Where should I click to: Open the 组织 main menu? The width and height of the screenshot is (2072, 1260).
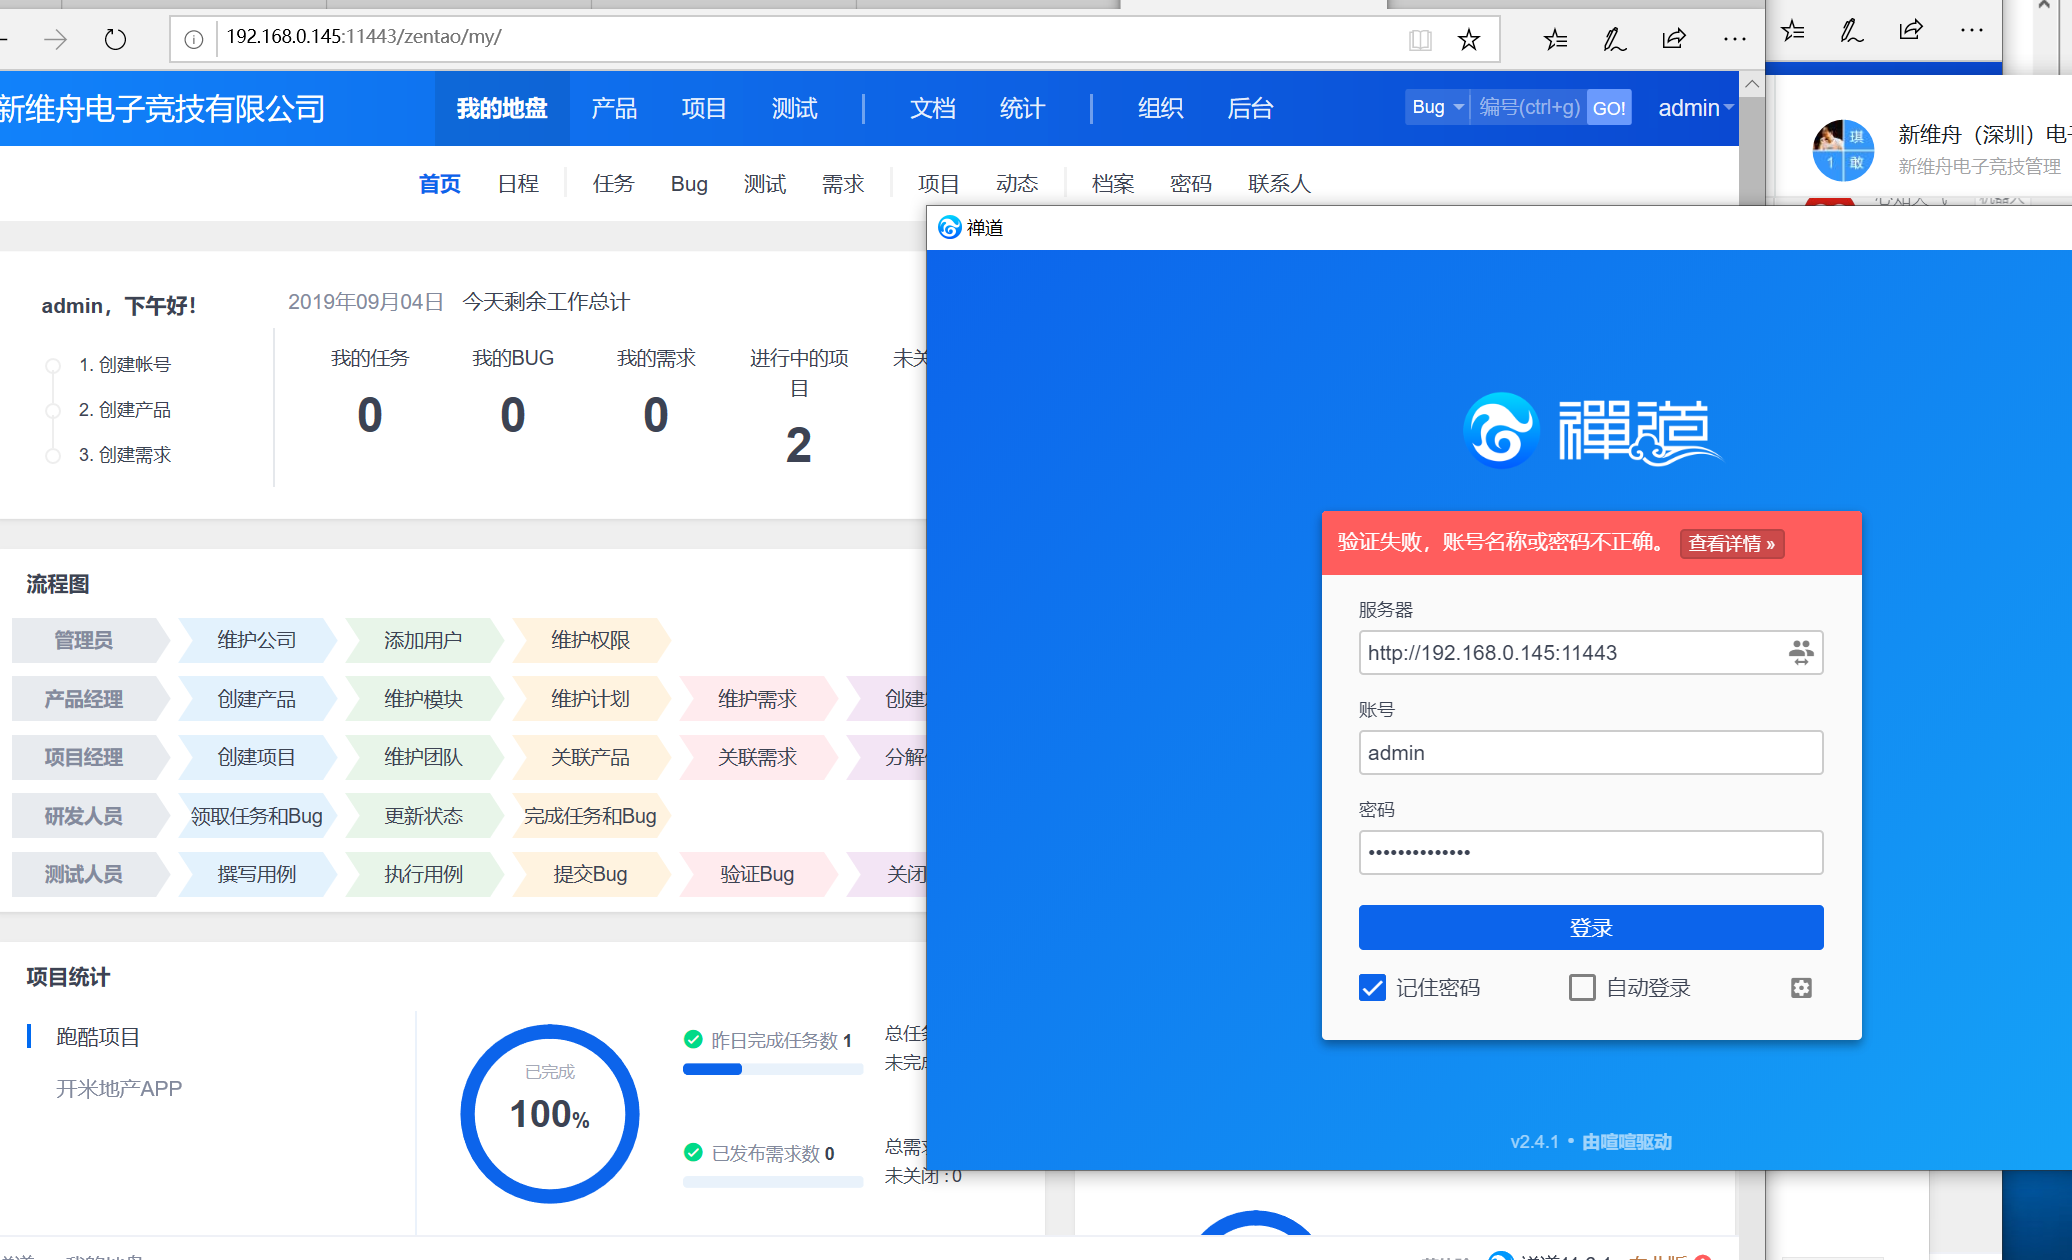point(1161,108)
